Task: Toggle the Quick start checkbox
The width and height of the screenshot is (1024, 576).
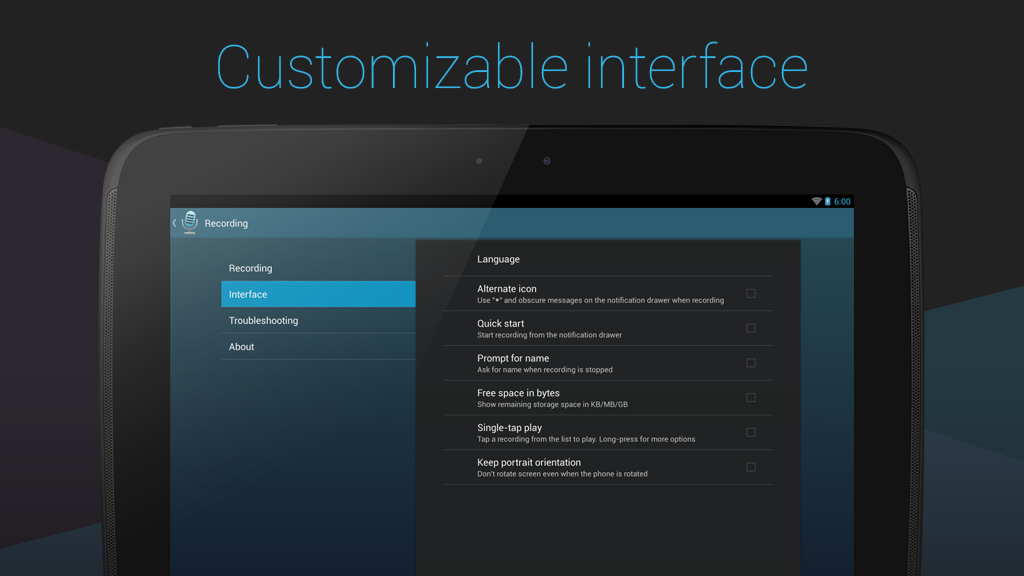Action: click(750, 328)
